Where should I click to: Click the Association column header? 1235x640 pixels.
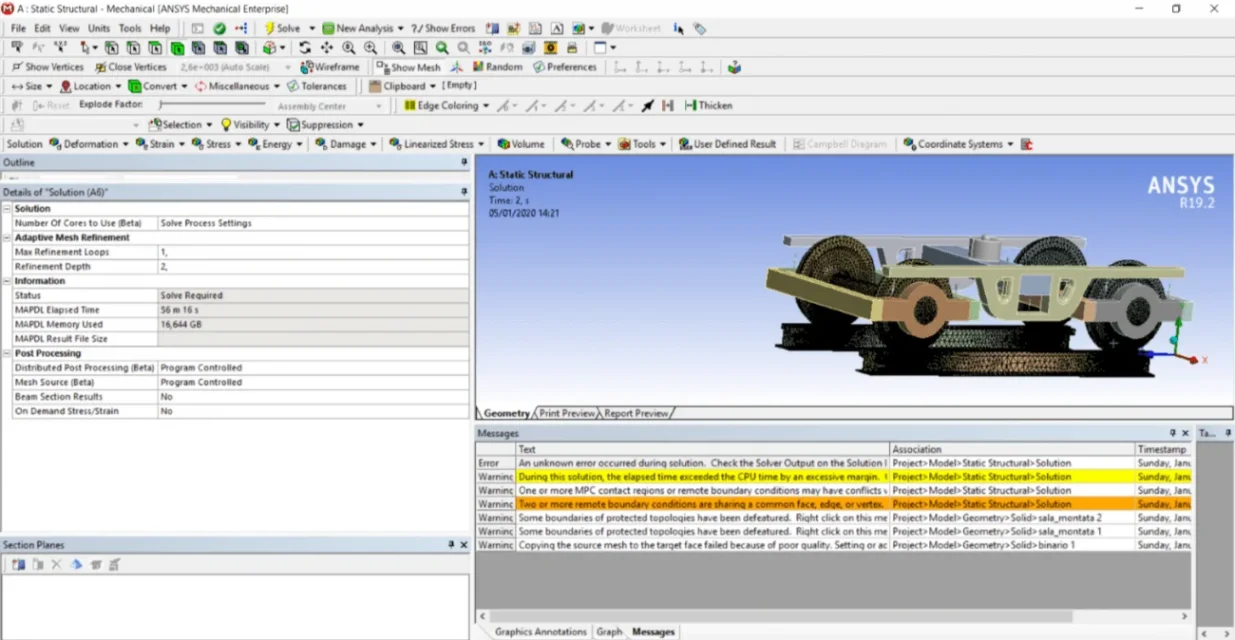[x=1012, y=449]
